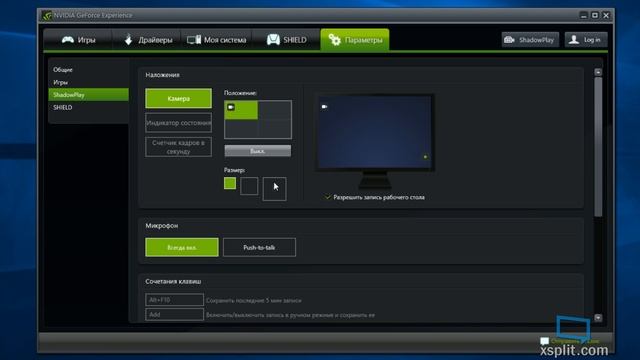Set camera position to top-left quadrant
This screenshot has height=360, width=640.
pyautogui.click(x=241, y=110)
